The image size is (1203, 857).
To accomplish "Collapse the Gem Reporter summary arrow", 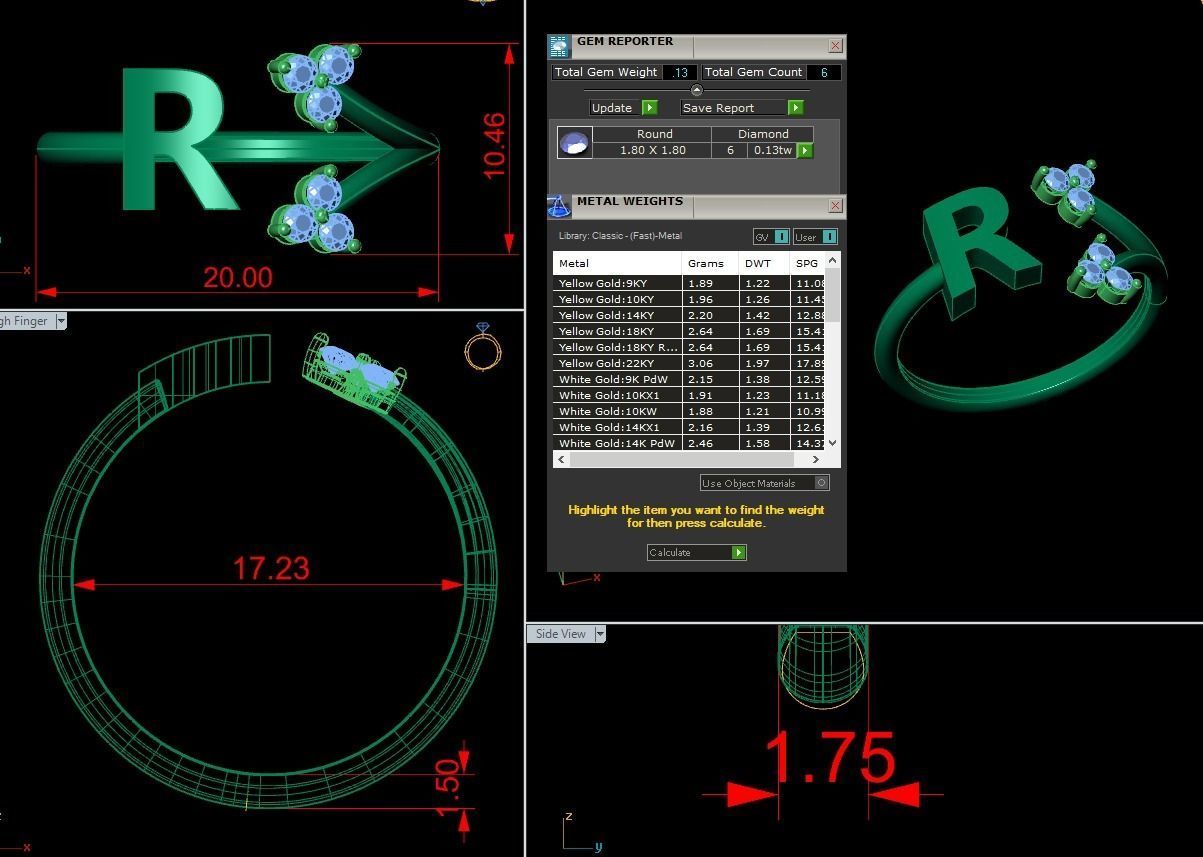I will tap(697, 91).
